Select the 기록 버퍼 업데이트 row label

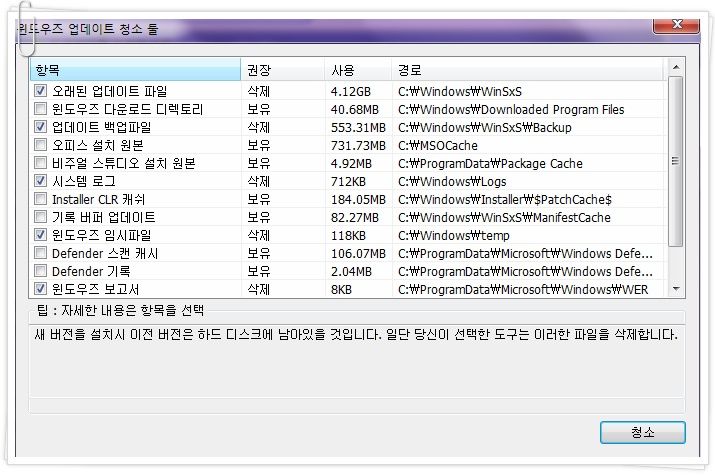pos(104,217)
